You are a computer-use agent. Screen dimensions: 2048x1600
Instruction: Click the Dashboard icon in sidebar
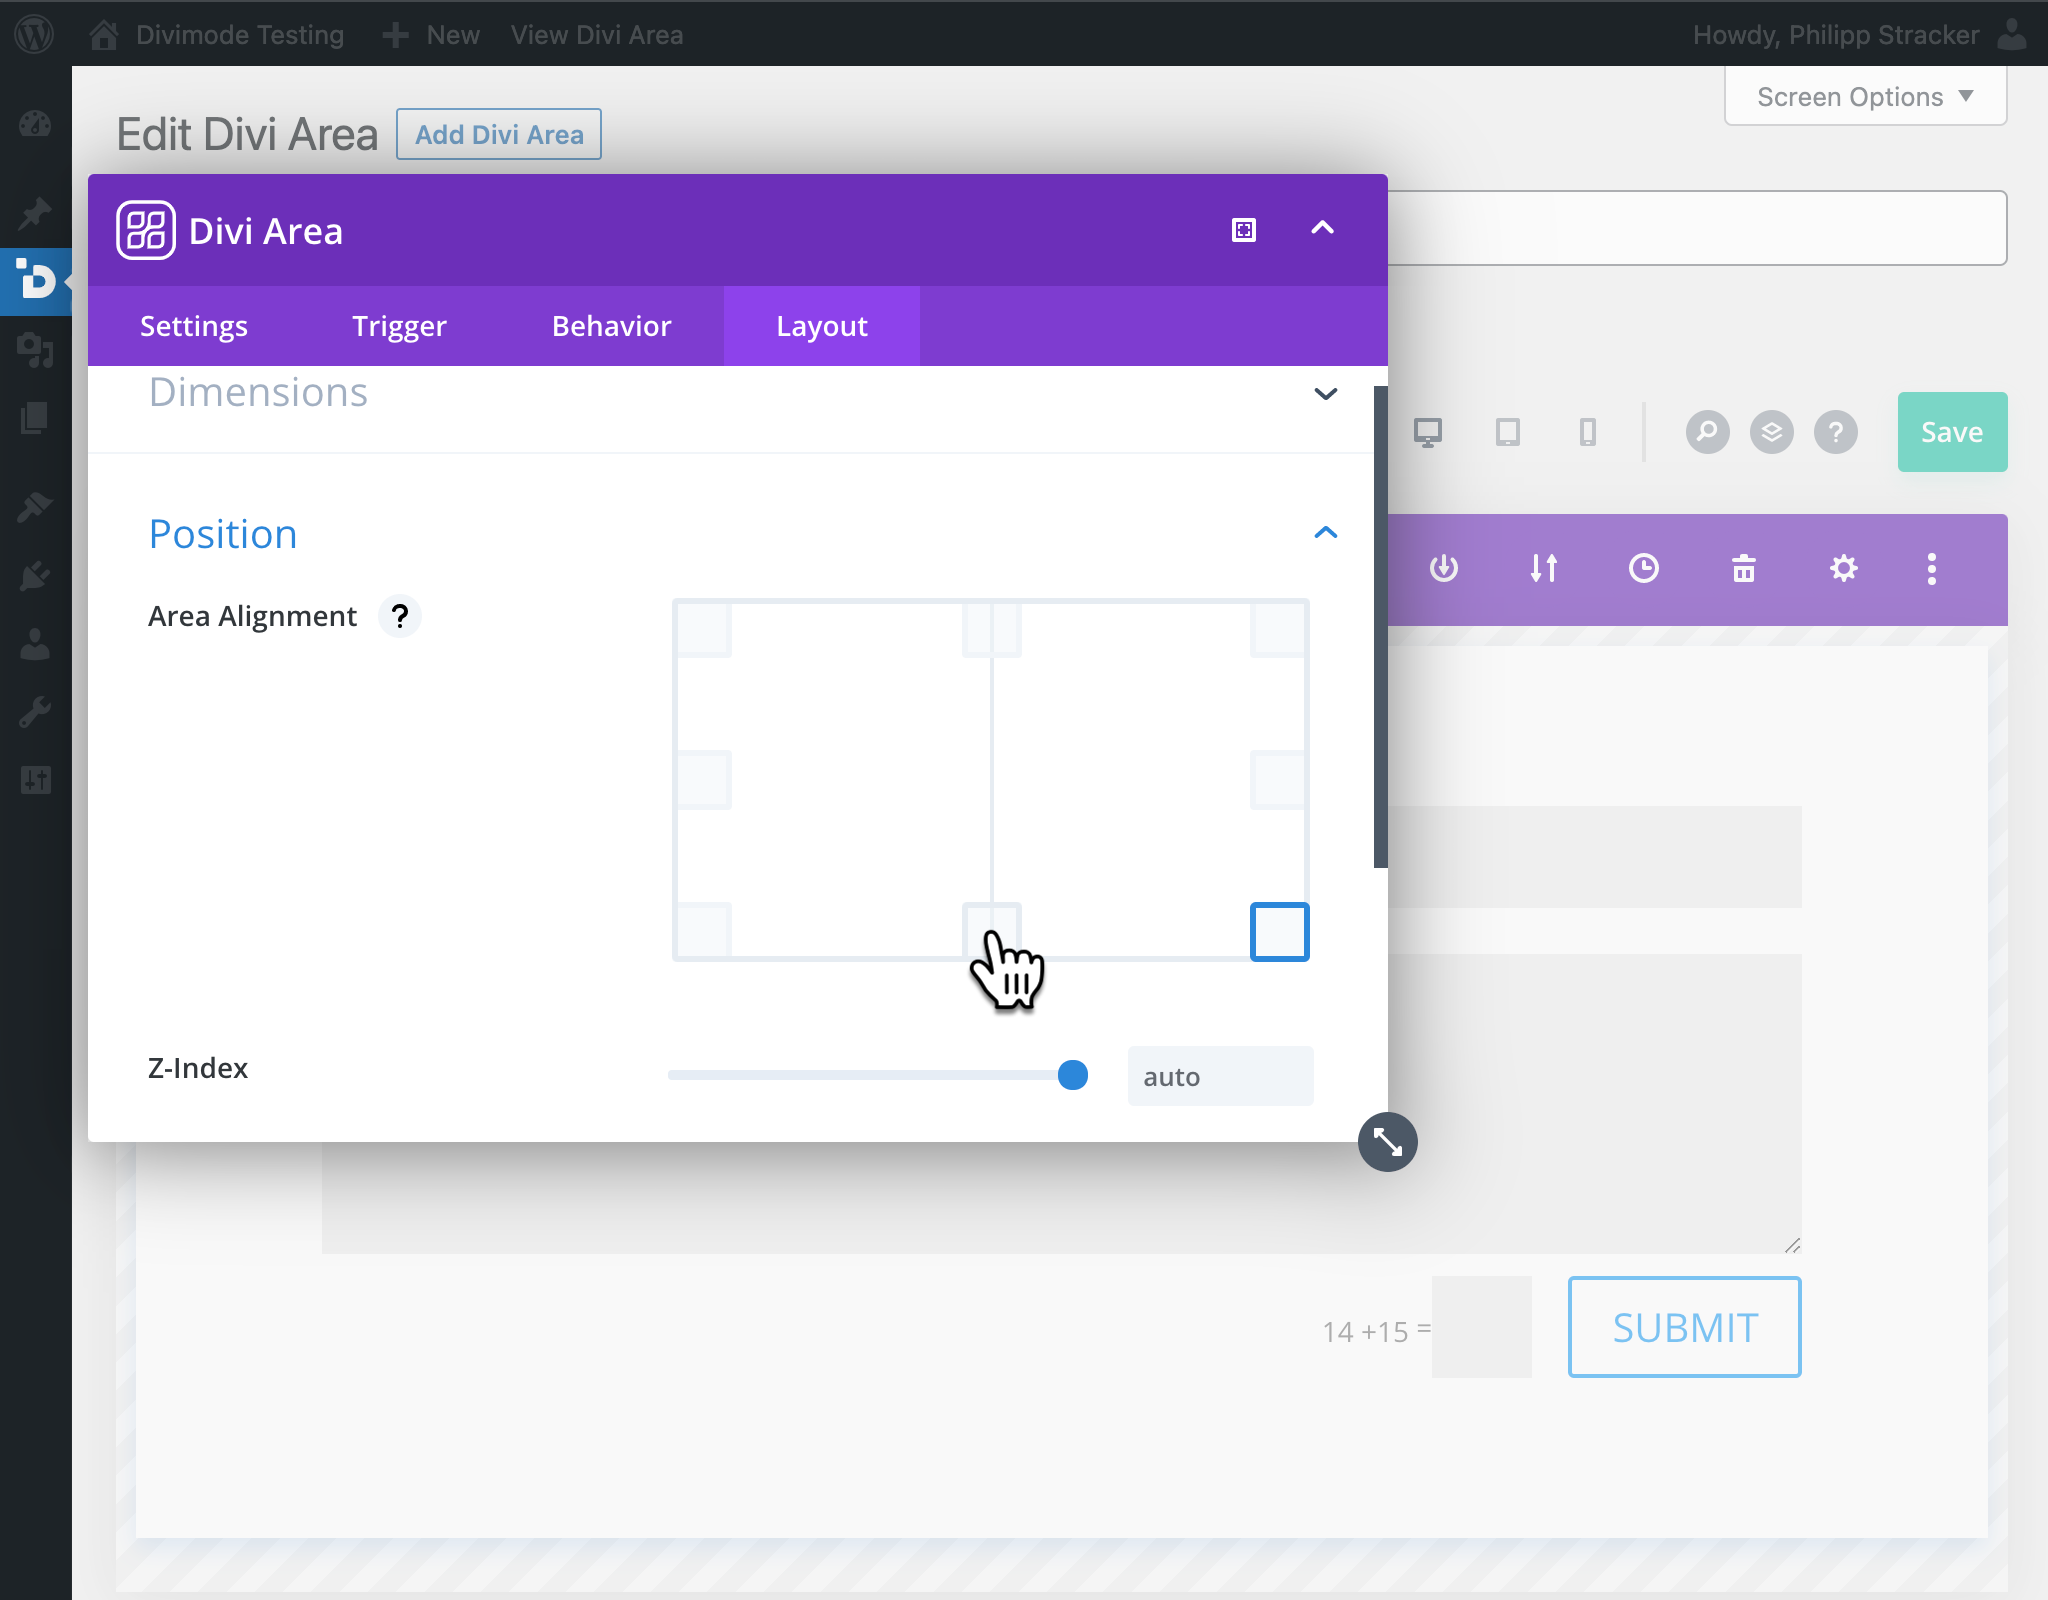point(35,124)
